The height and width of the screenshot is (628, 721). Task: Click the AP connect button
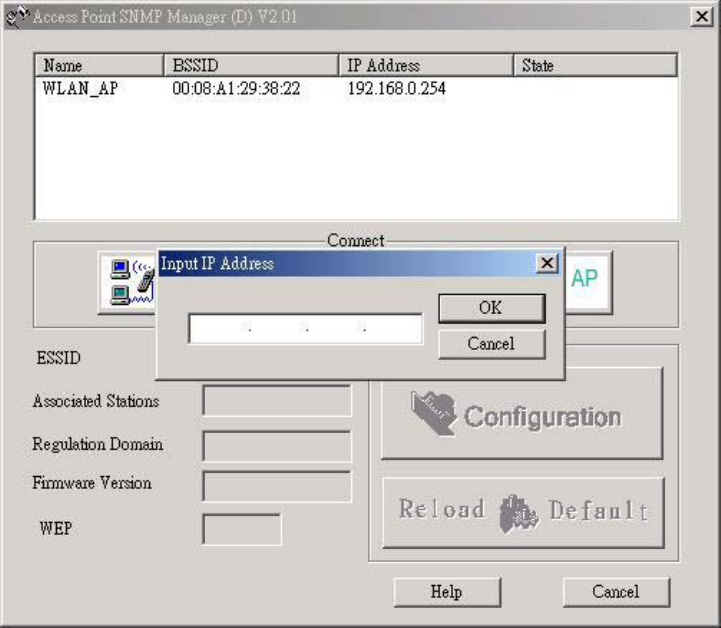point(588,283)
